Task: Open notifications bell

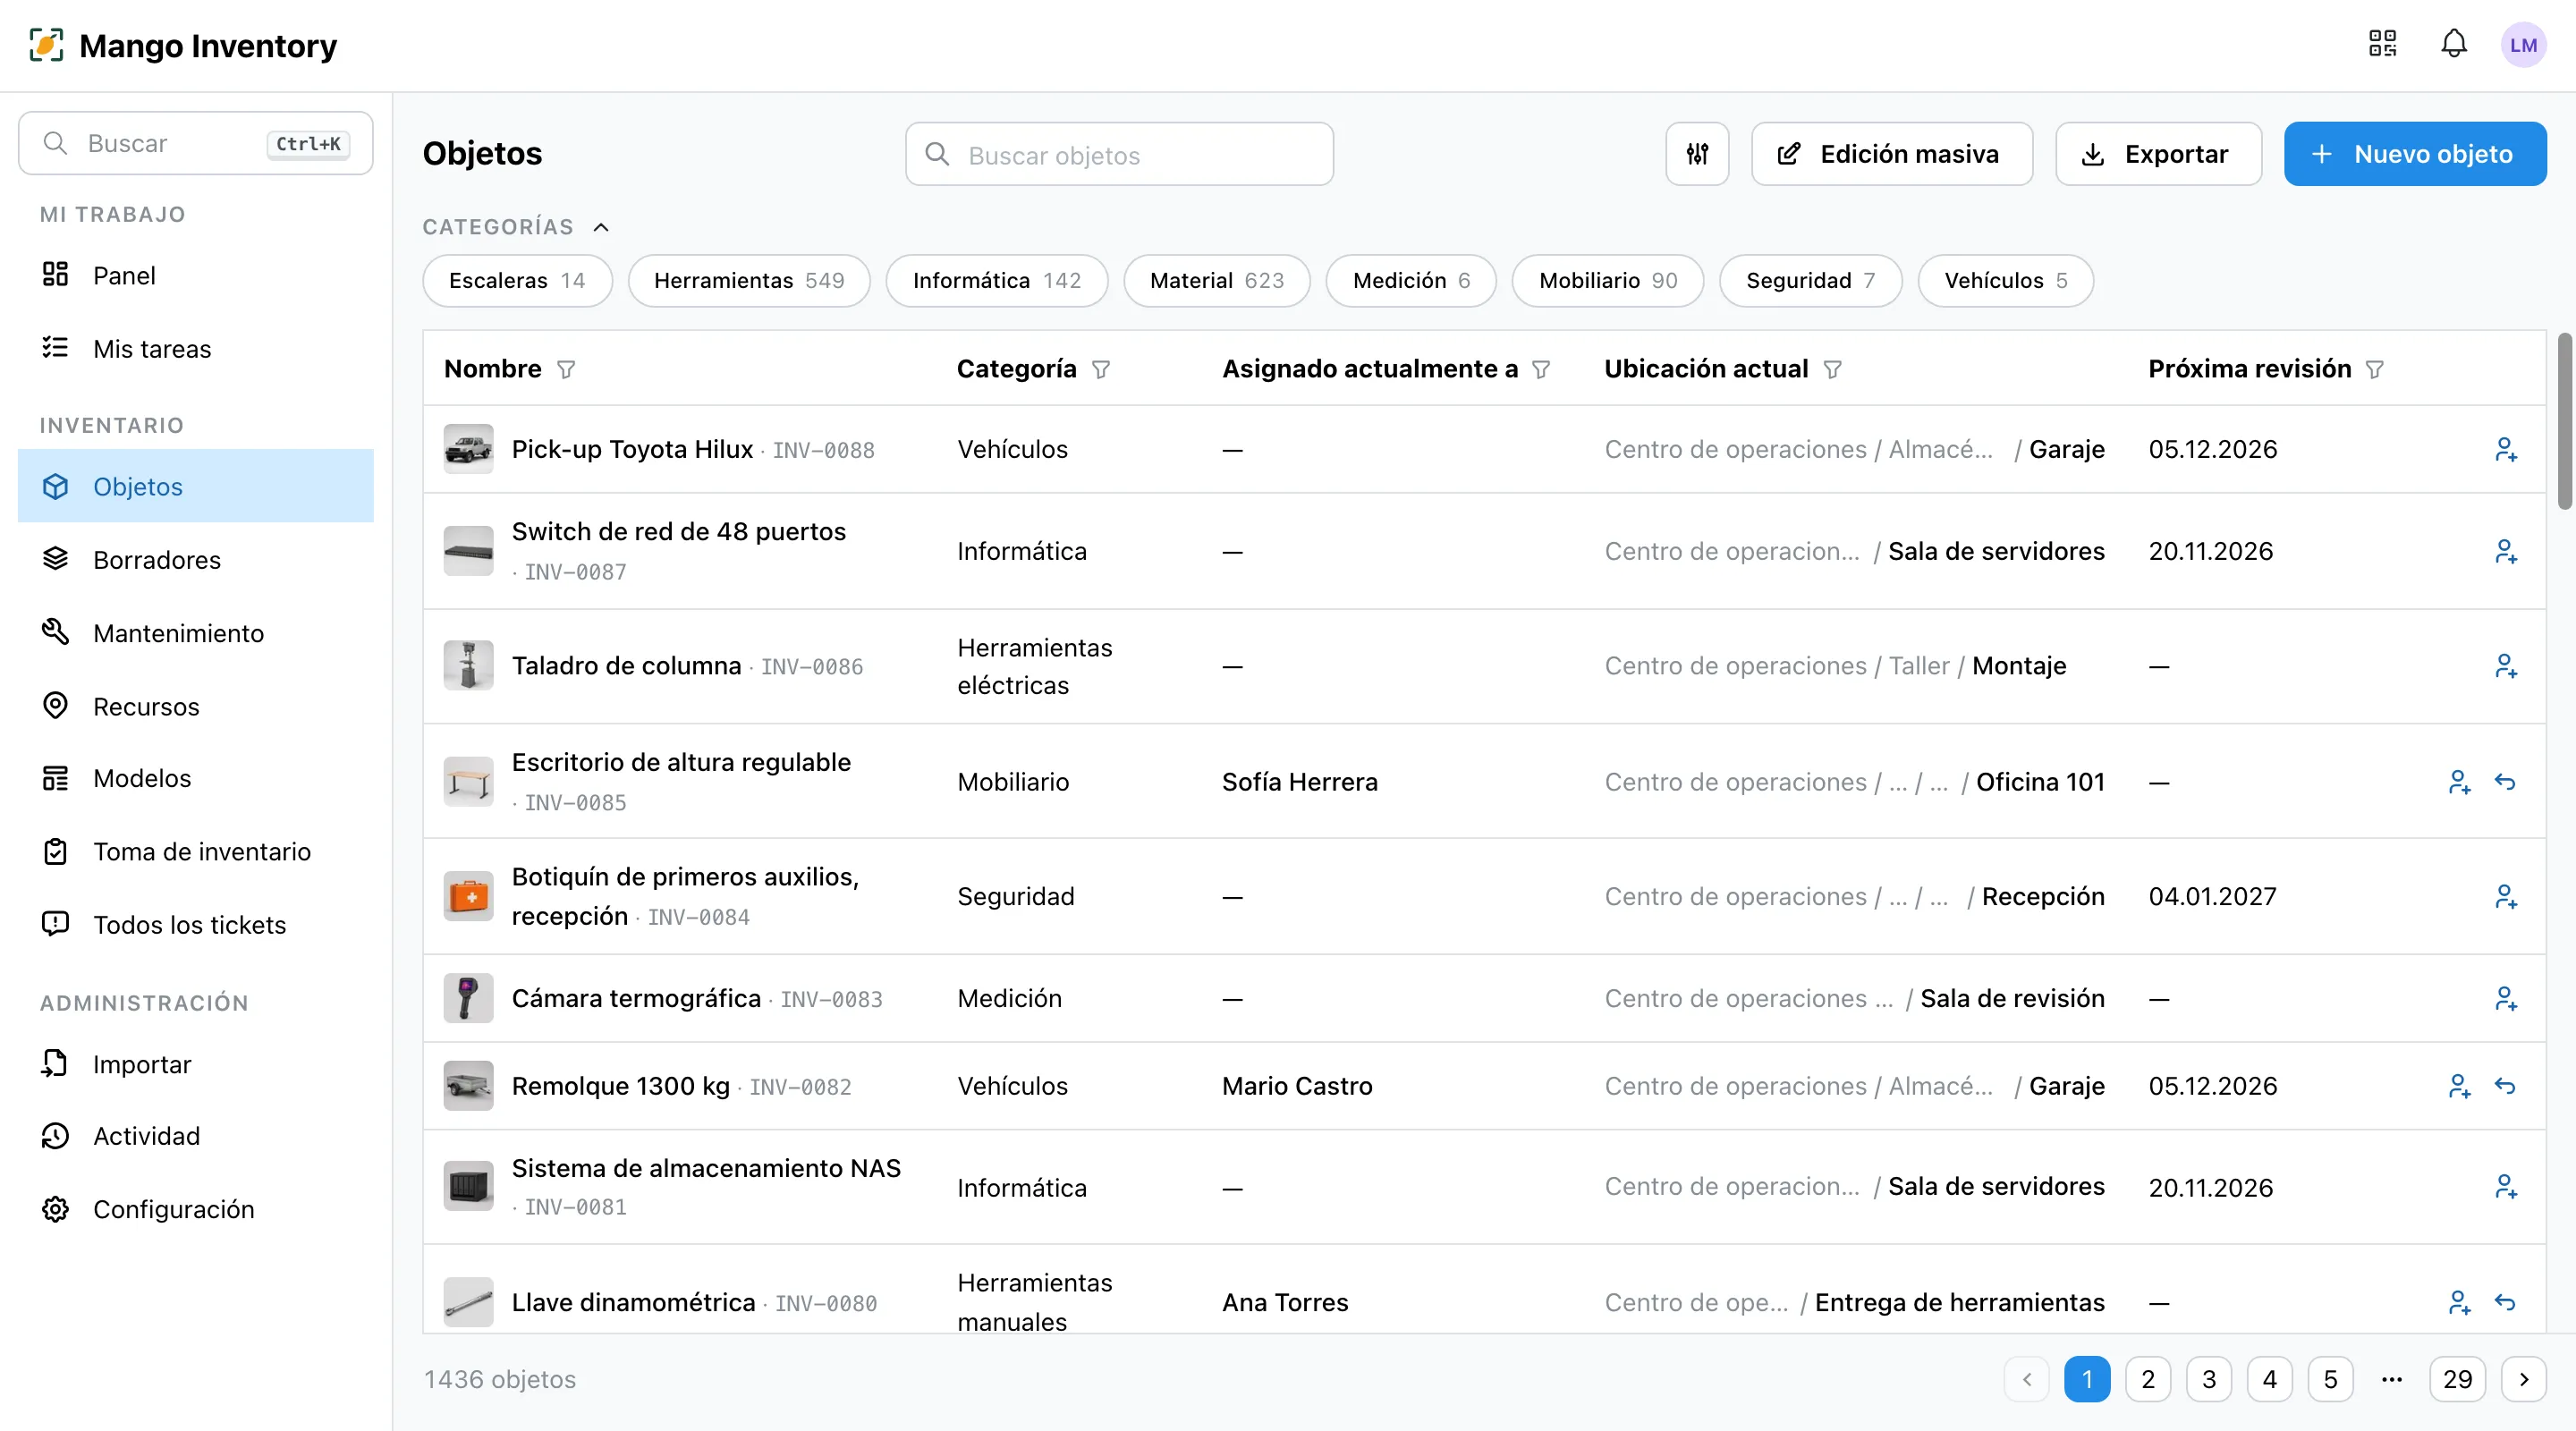Action: [x=2454, y=44]
